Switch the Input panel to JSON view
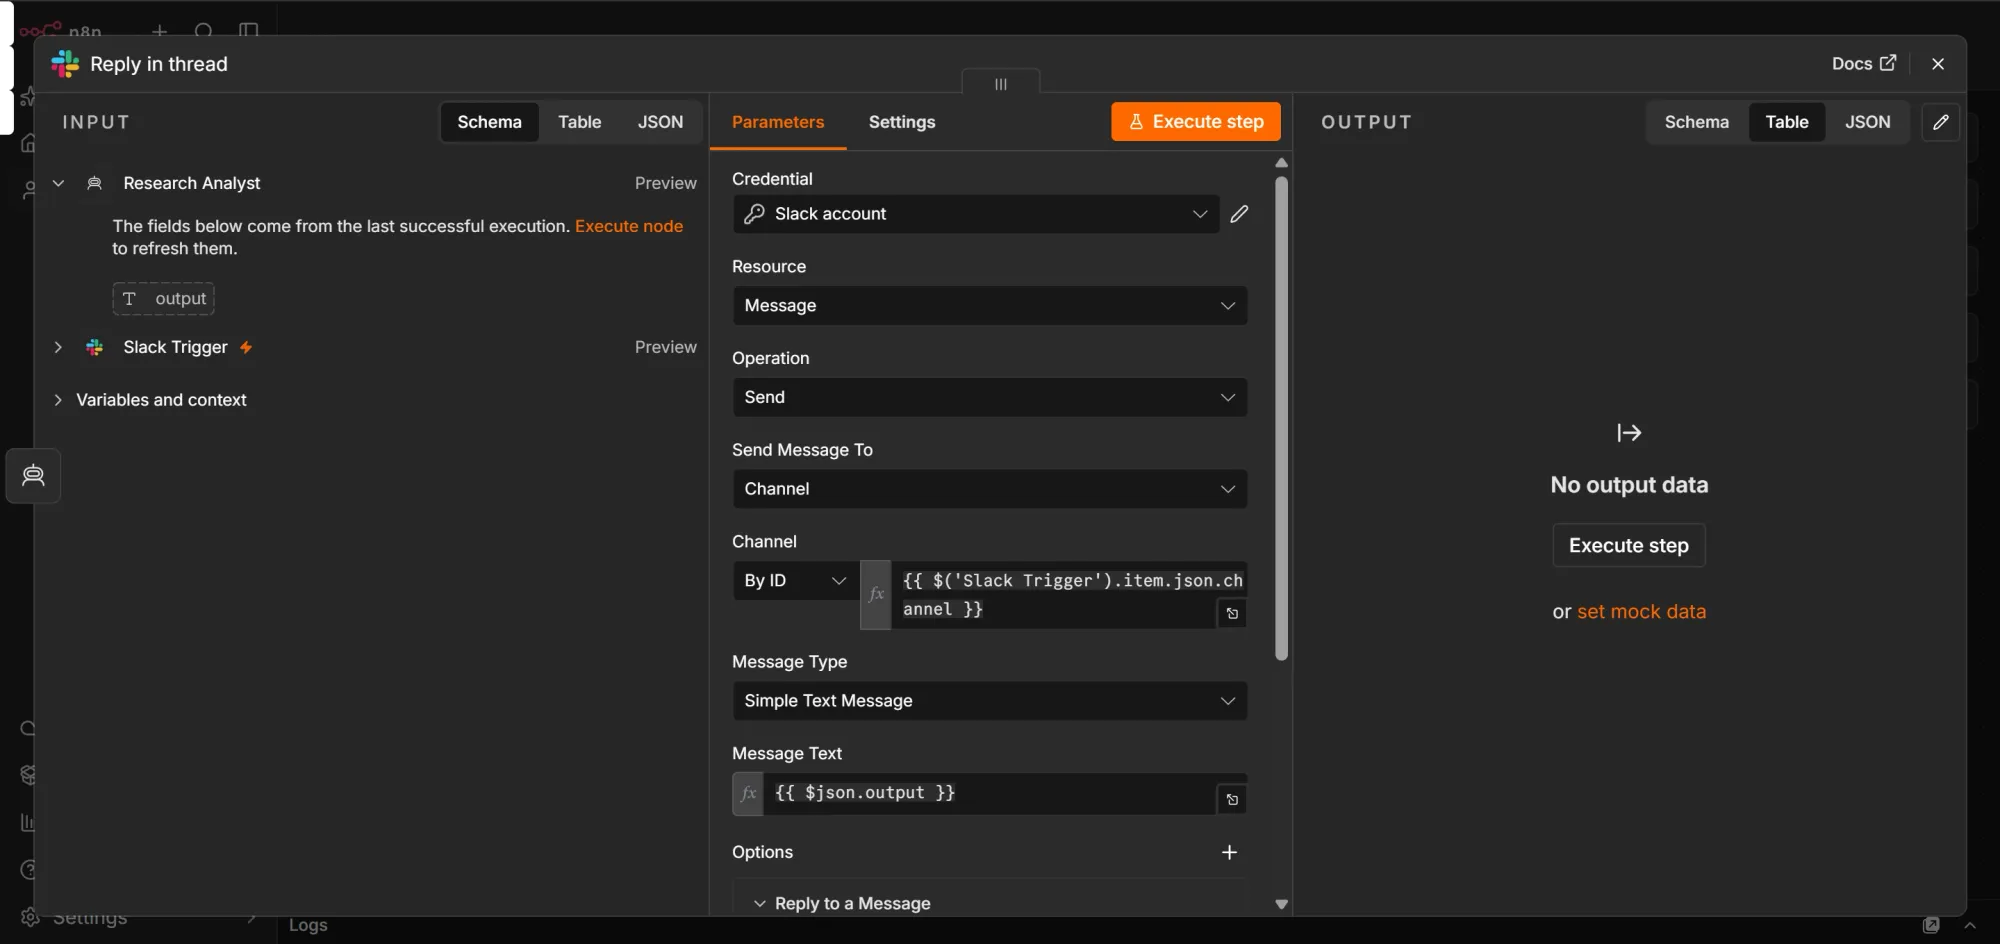Image resolution: width=2000 pixels, height=944 pixels. pyautogui.click(x=660, y=122)
